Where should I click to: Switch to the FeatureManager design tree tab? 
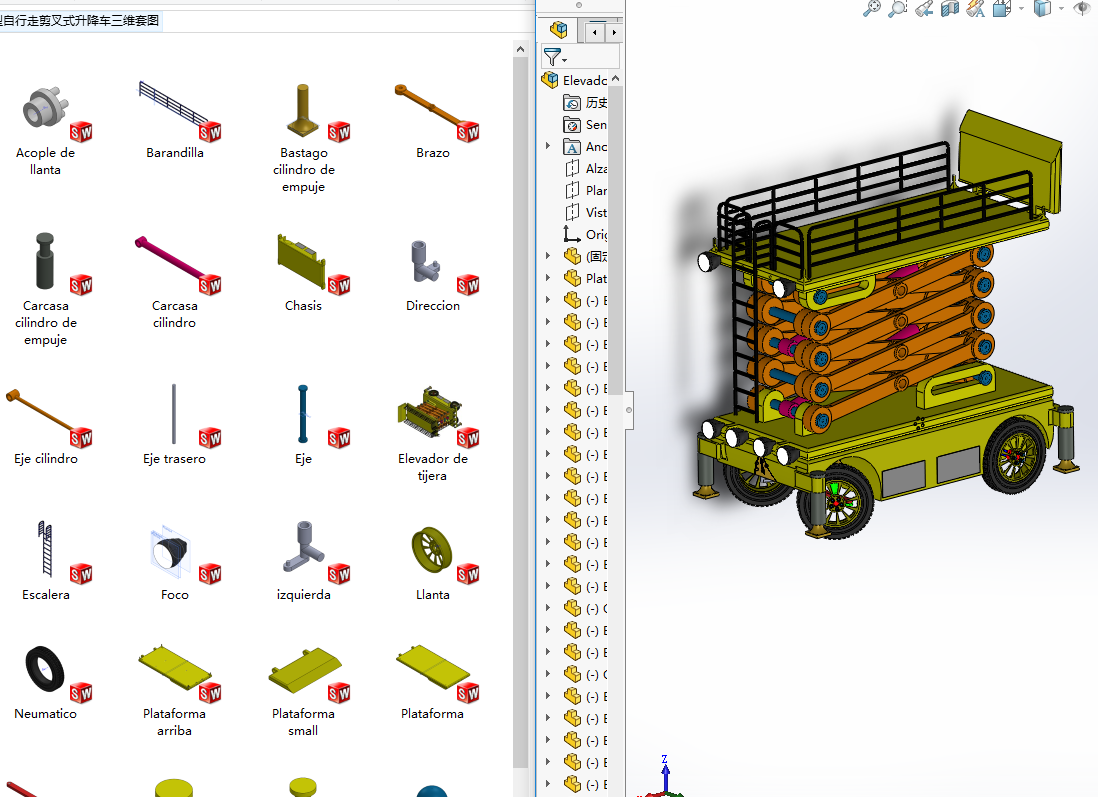[x=558, y=30]
